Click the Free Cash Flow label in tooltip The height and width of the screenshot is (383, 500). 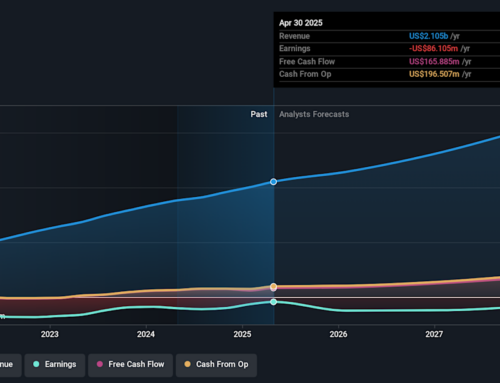307,62
